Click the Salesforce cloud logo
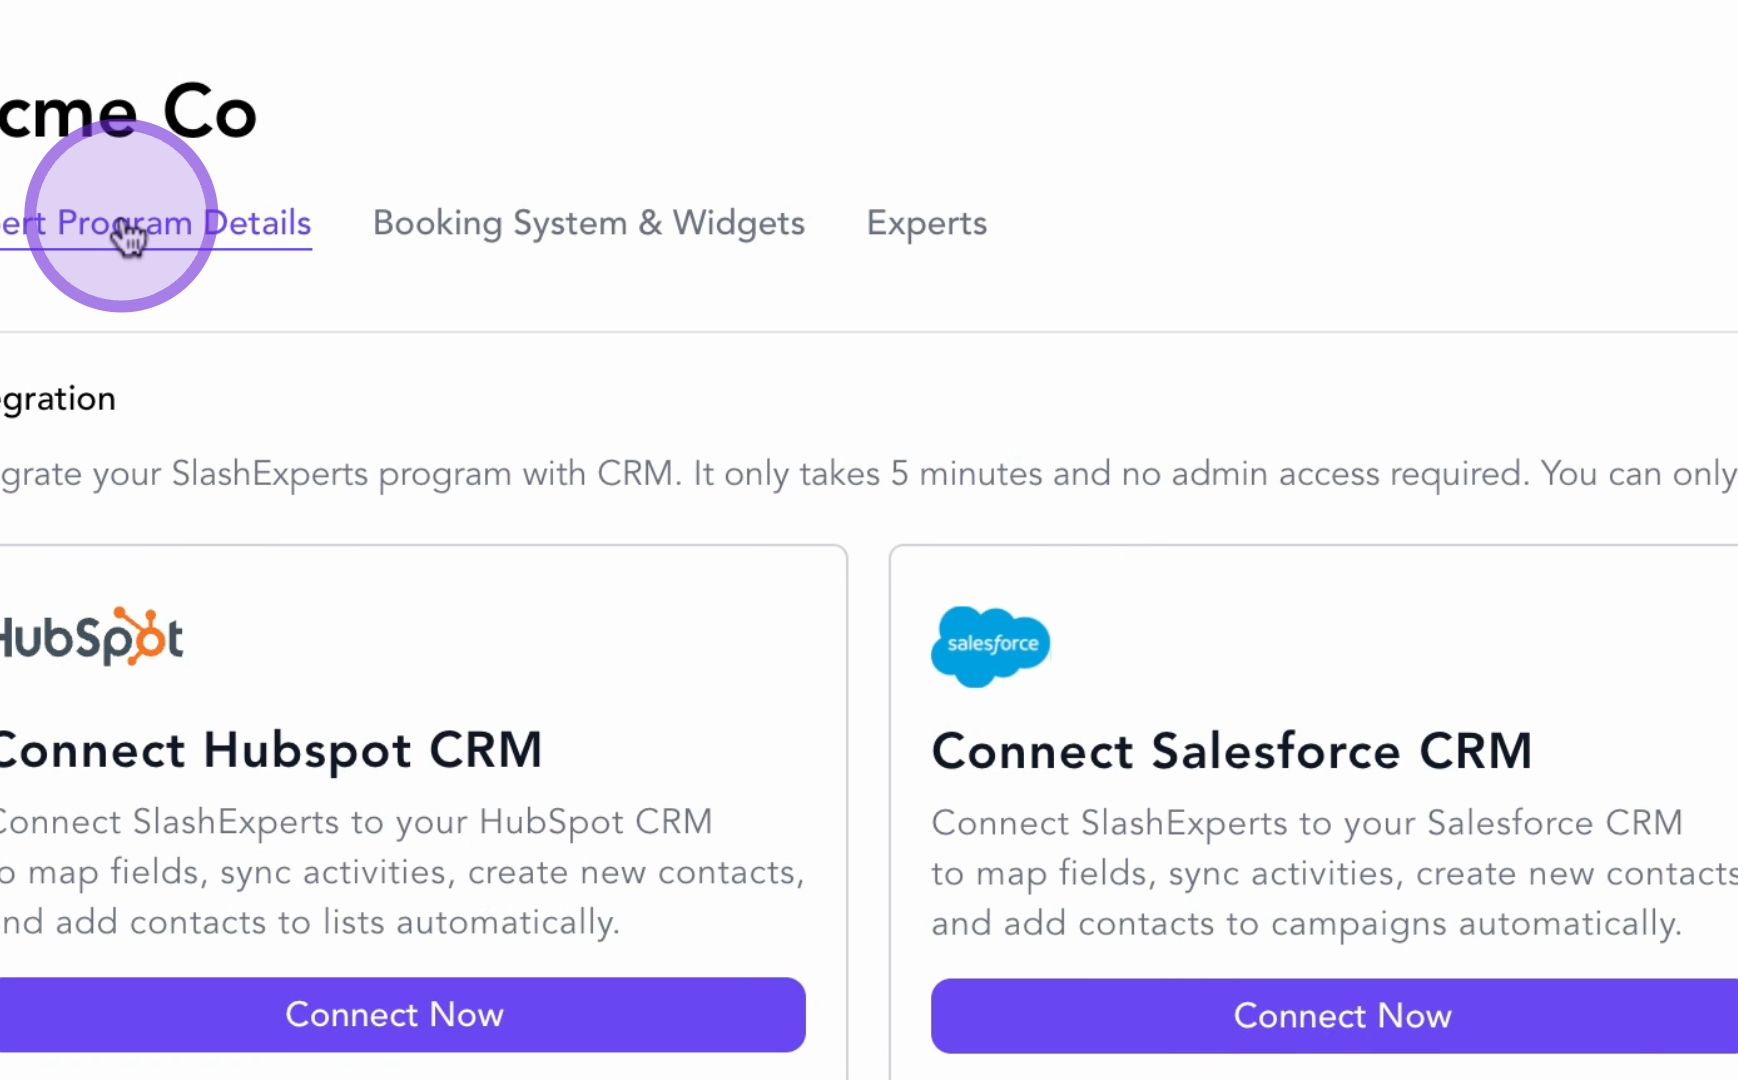The width and height of the screenshot is (1738, 1080). point(990,645)
